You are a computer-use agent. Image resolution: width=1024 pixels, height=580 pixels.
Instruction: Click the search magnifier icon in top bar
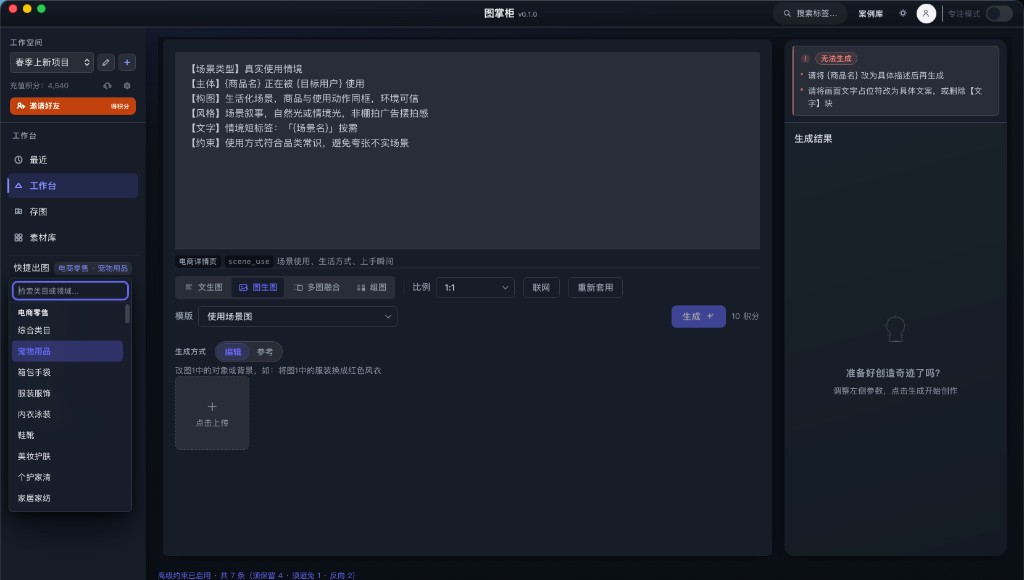(787, 13)
